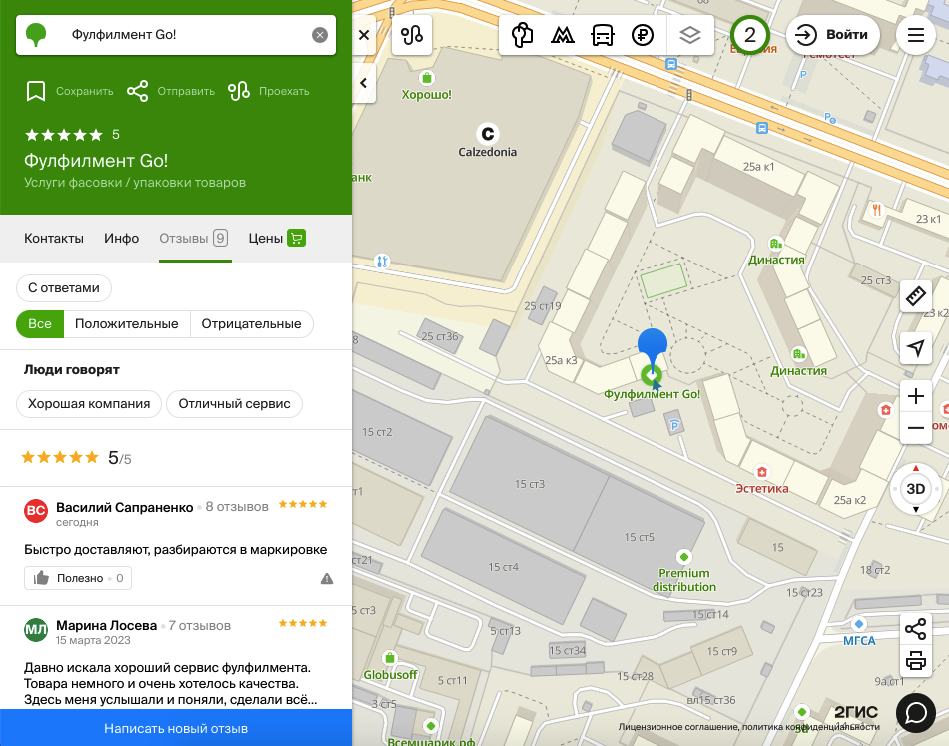Viewport: 949px width, 746px height.
Task: Select the ruler measurement tool
Action: [916, 296]
